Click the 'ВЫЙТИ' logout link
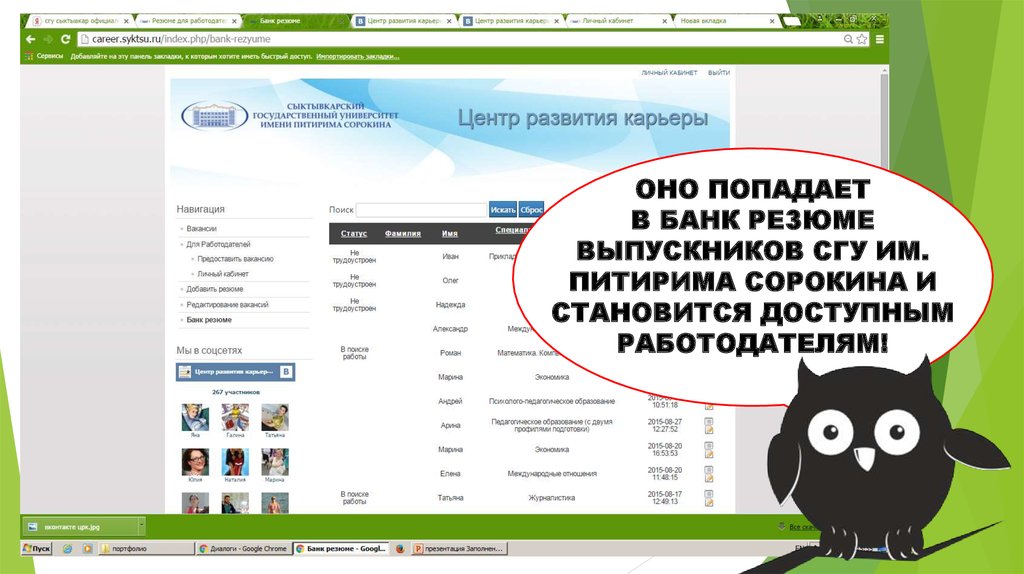The image size is (1024, 574). coord(718,73)
